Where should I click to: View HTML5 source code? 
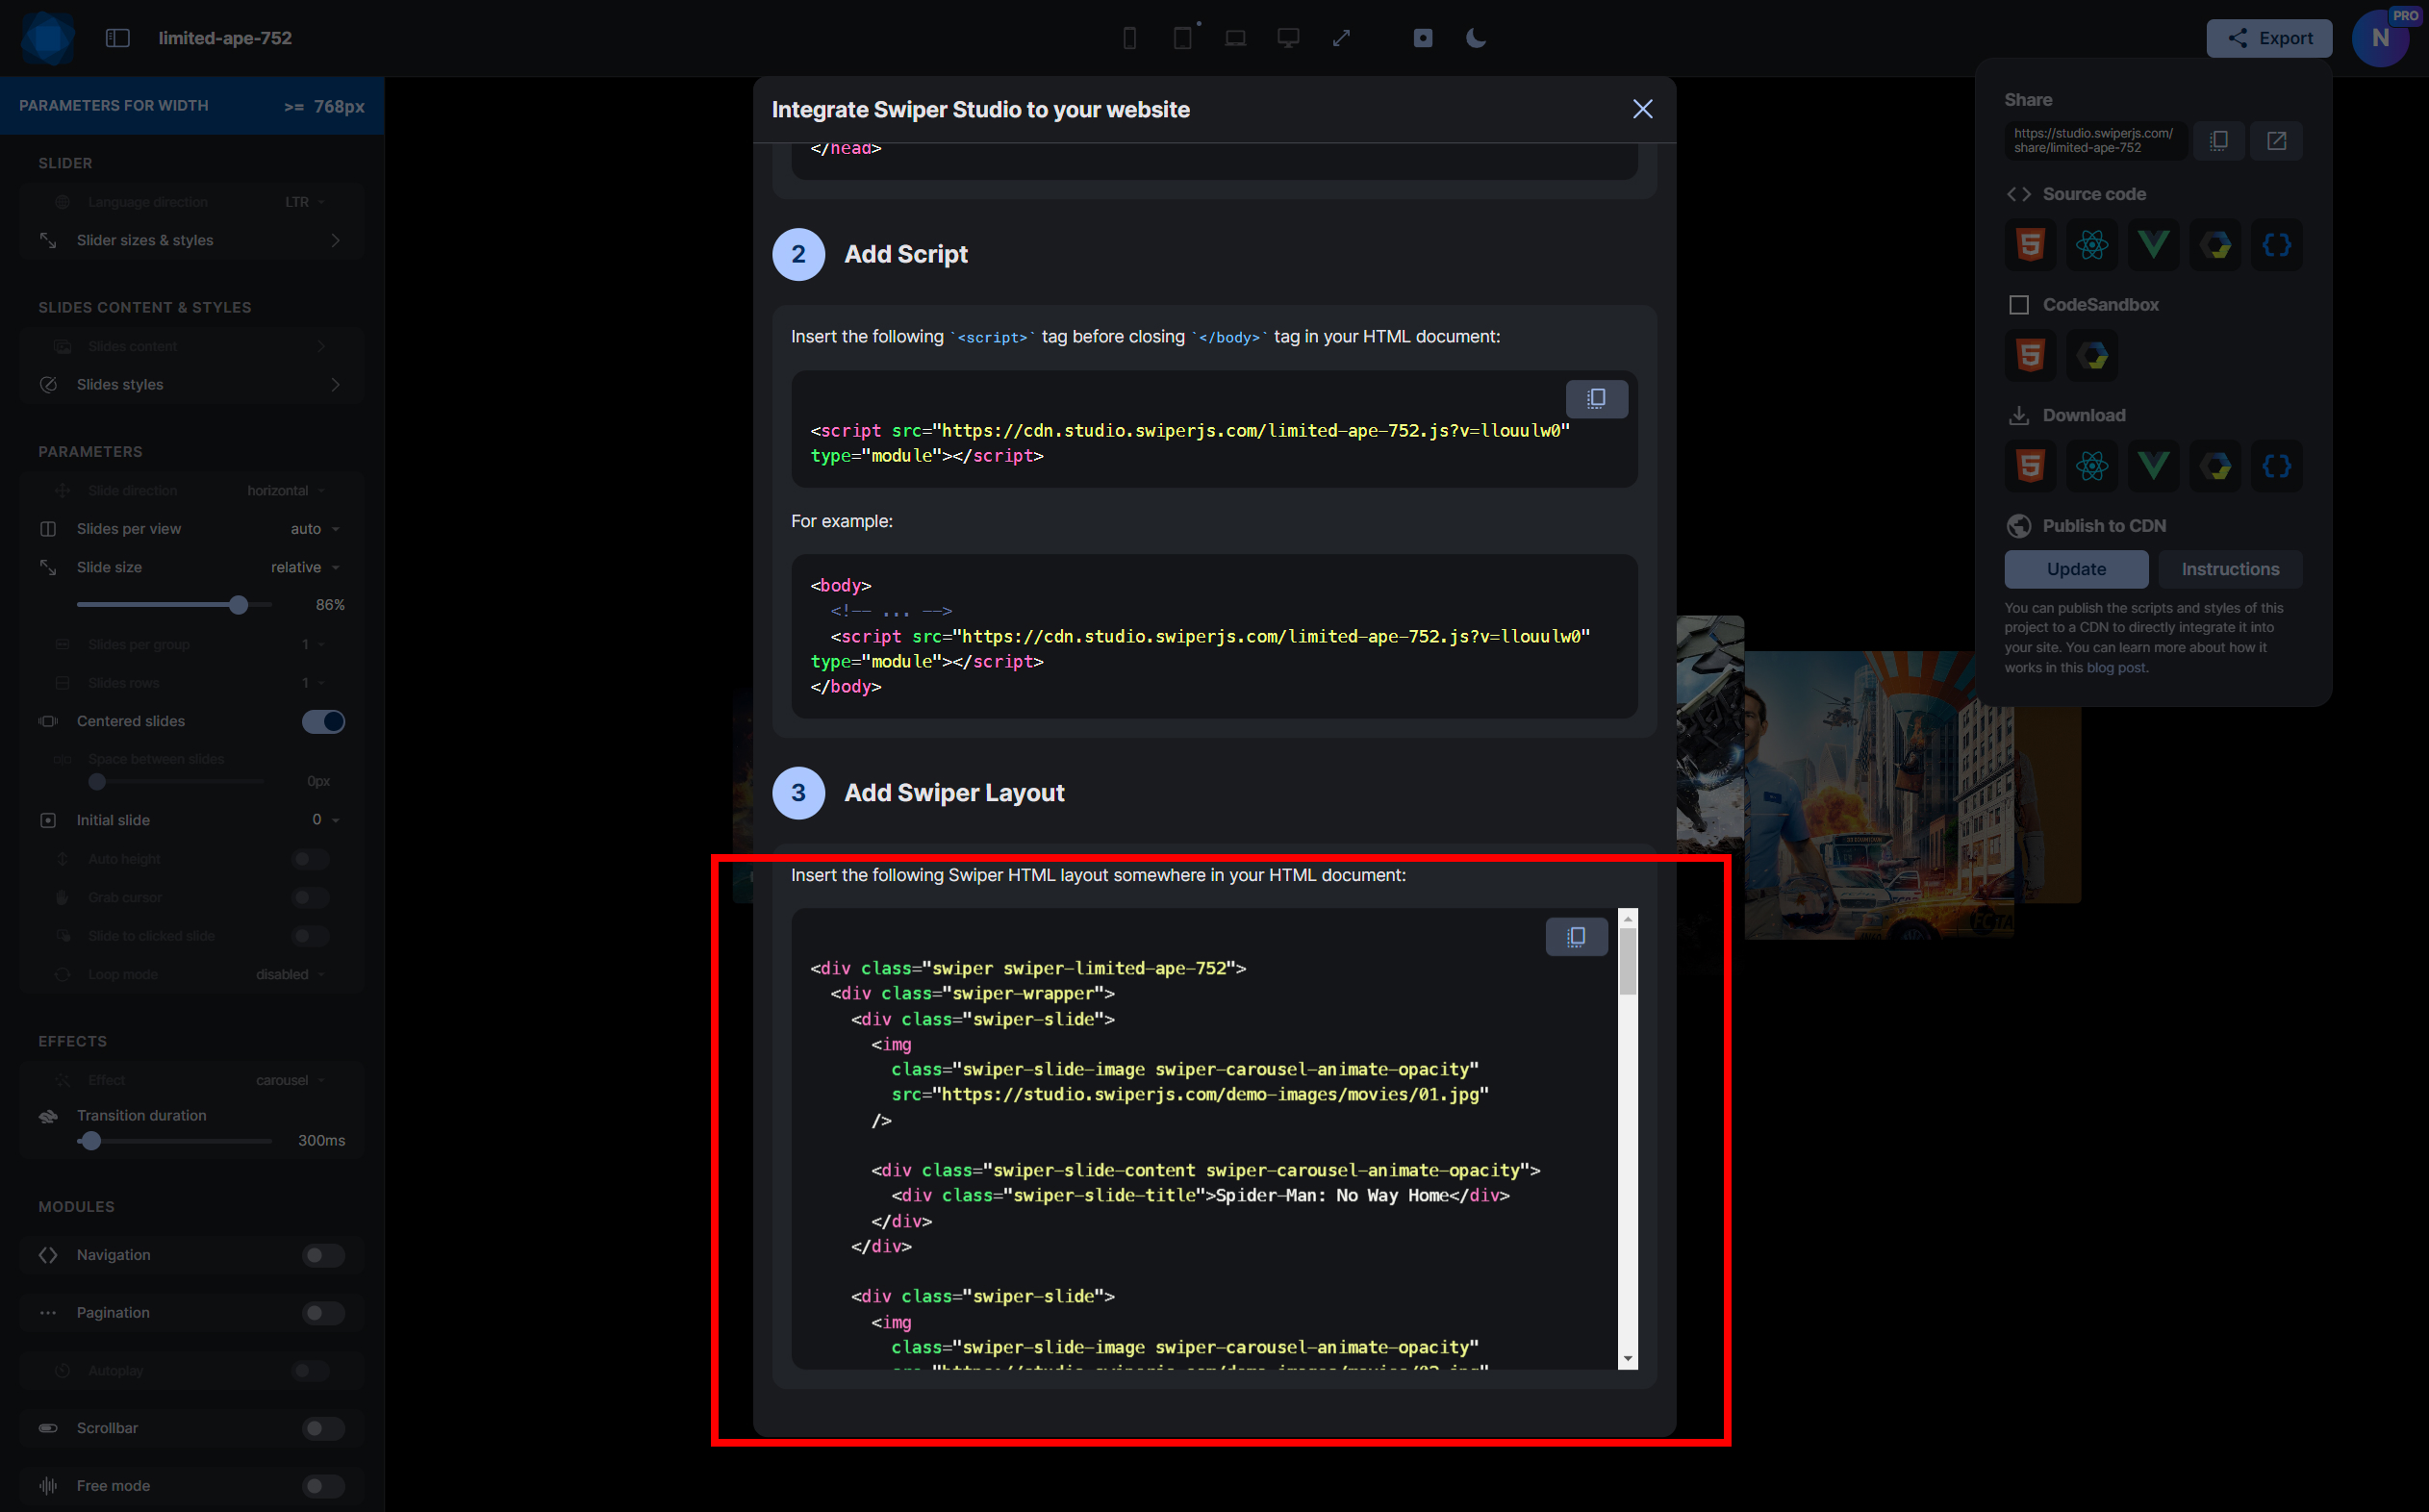(x=2030, y=245)
